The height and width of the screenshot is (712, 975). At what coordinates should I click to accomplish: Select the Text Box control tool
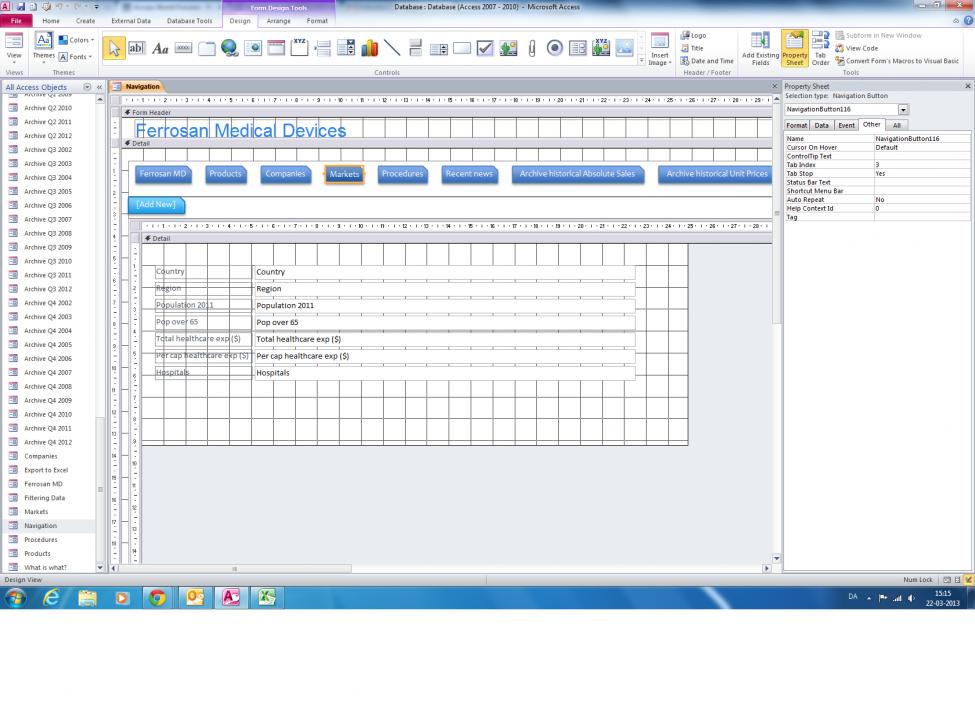[x=136, y=49]
